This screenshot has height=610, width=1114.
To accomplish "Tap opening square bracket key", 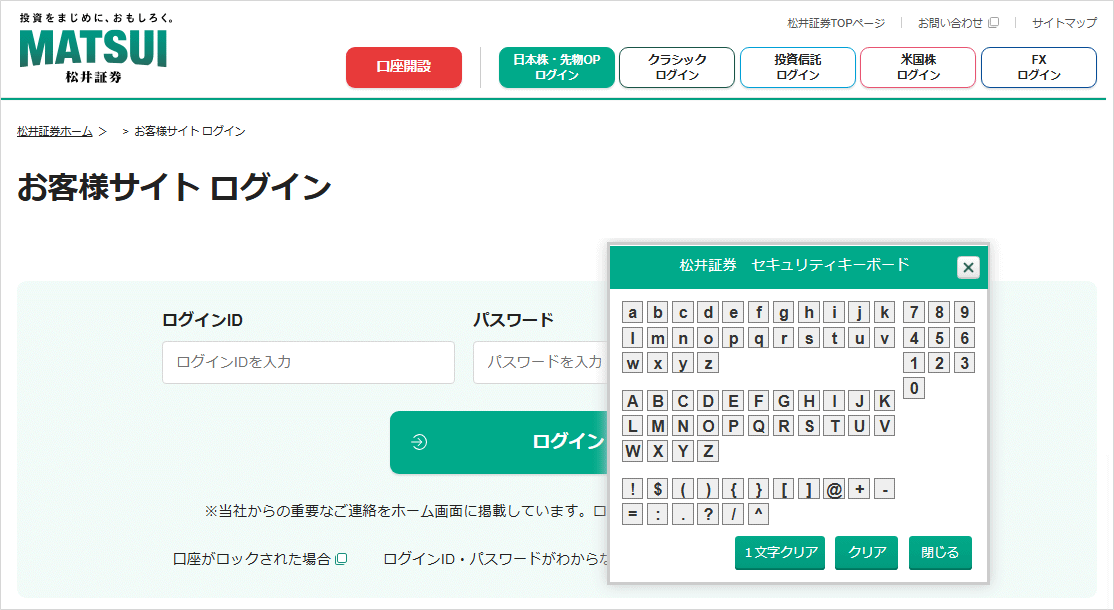I will 784,489.
